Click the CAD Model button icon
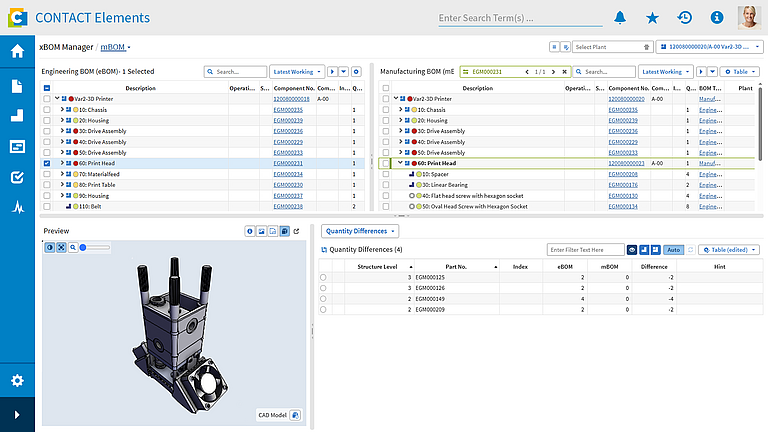This screenshot has height=432, width=768. (x=295, y=415)
